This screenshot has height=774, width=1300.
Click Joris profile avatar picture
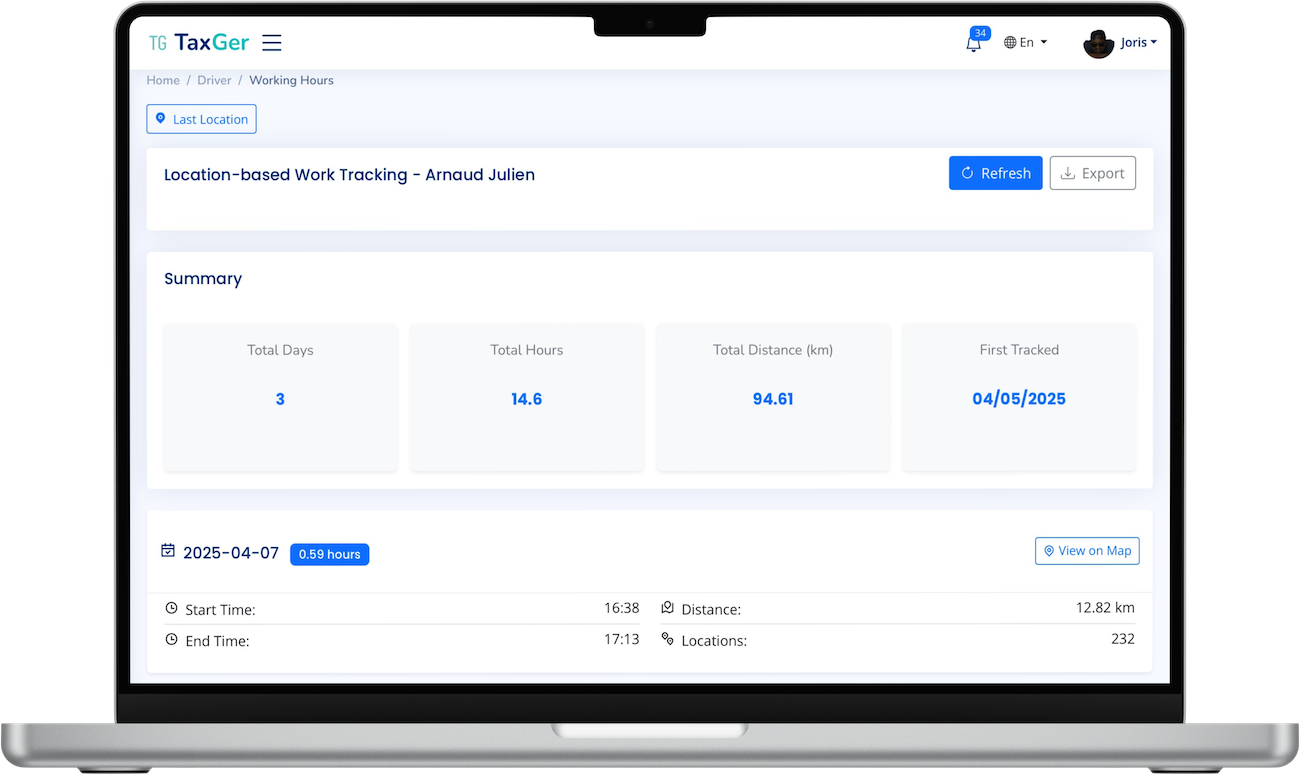pos(1098,43)
